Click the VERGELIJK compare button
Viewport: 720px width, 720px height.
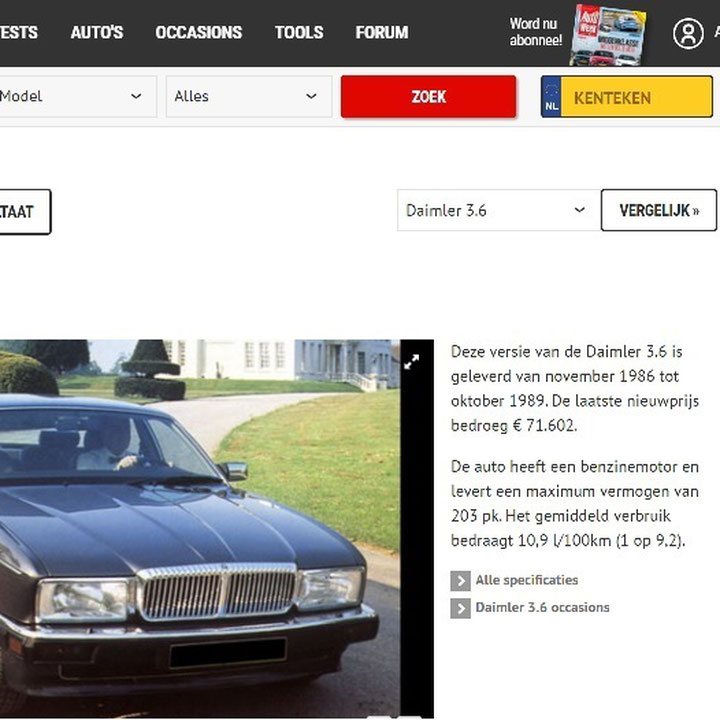click(x=658, y=210)
